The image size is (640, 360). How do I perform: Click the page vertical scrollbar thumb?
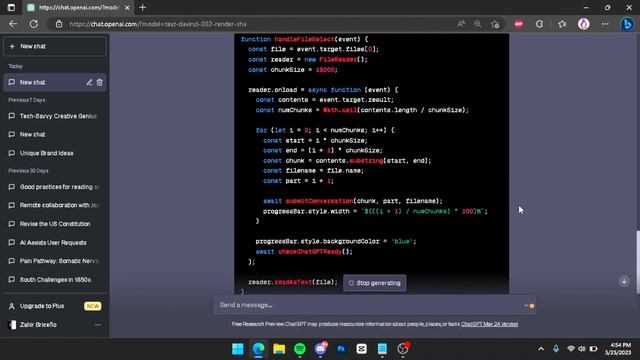(638, 262)
